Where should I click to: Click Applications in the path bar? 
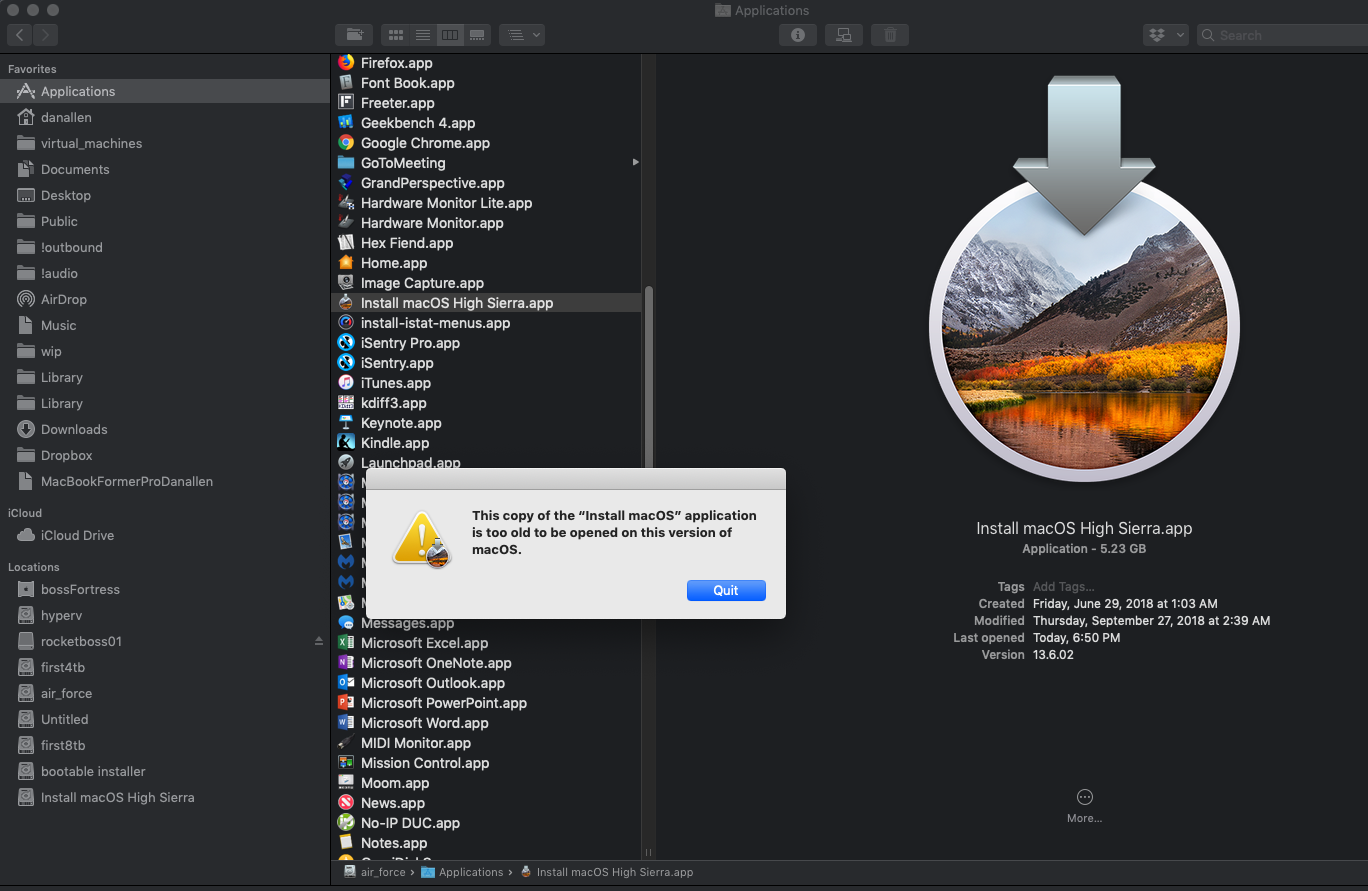tap(462, 872)
